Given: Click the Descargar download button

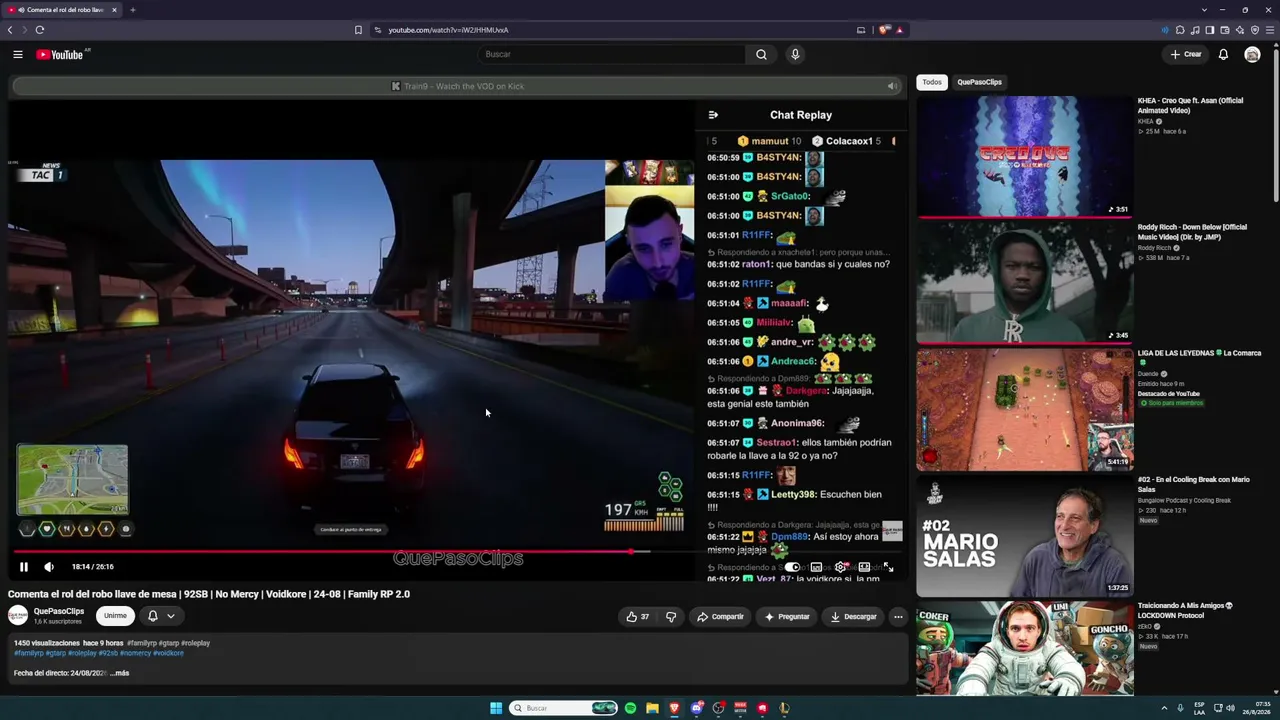Looking at the screenshot, I should (853, 617).
